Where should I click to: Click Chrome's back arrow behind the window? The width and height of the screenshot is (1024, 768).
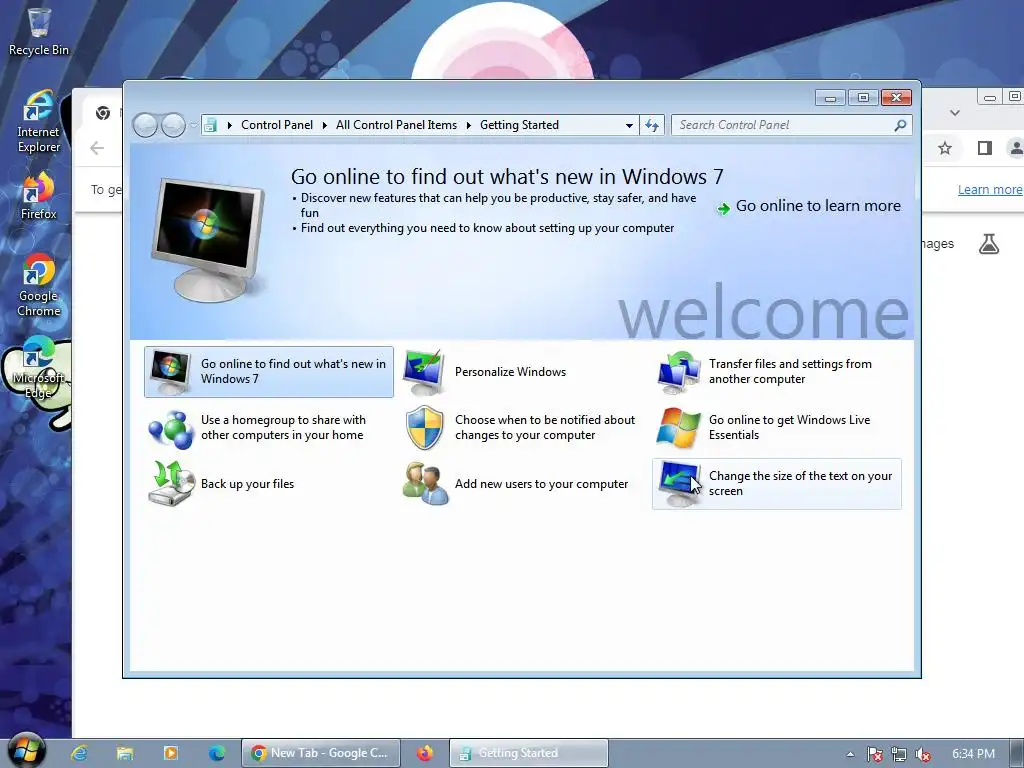(97, 148)
